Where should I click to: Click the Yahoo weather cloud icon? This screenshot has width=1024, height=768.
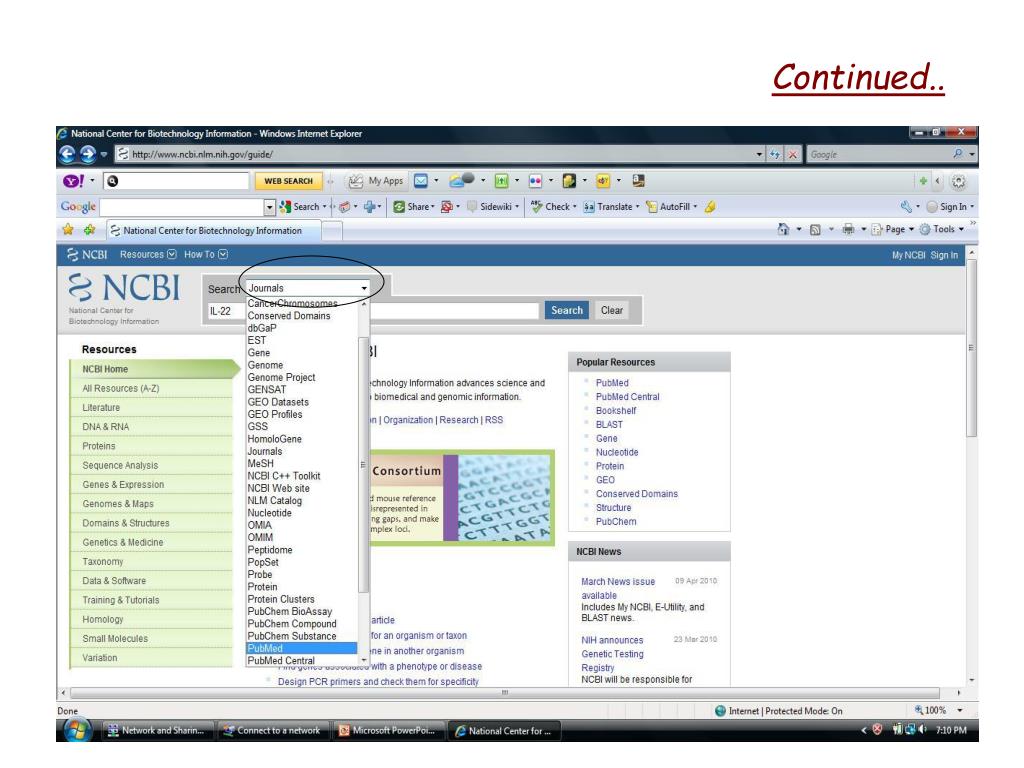462,180
